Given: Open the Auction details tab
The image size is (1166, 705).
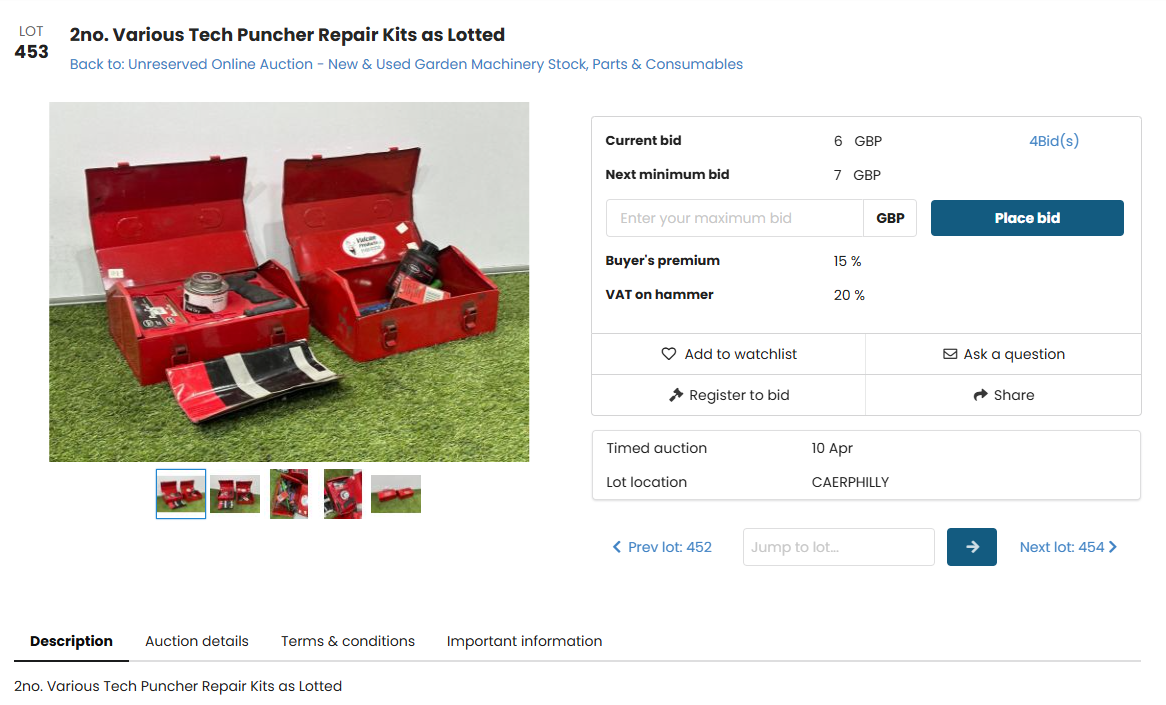Looking at the screenshot, I should pos(196,641).
